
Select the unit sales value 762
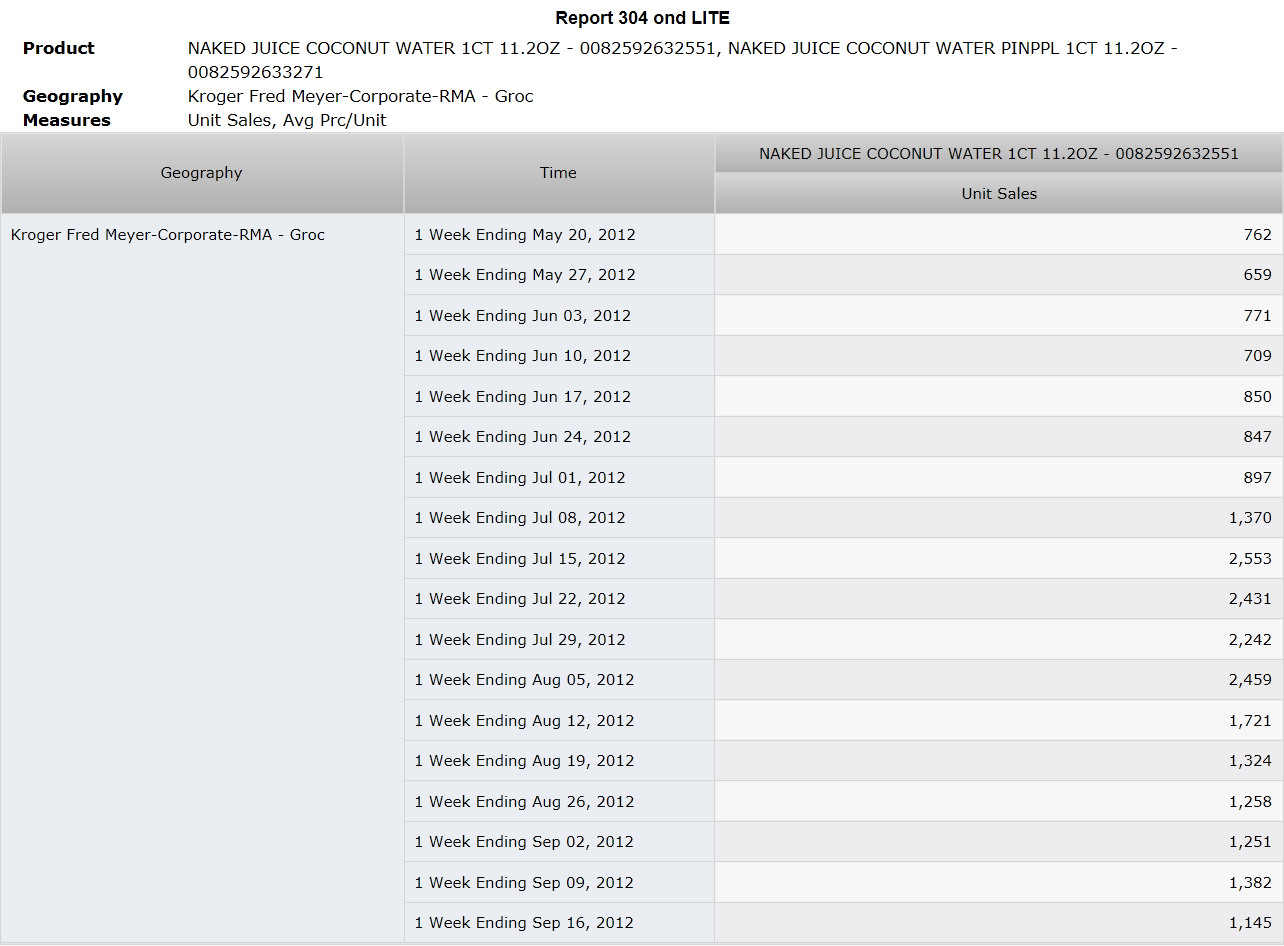tap(999, 234)
